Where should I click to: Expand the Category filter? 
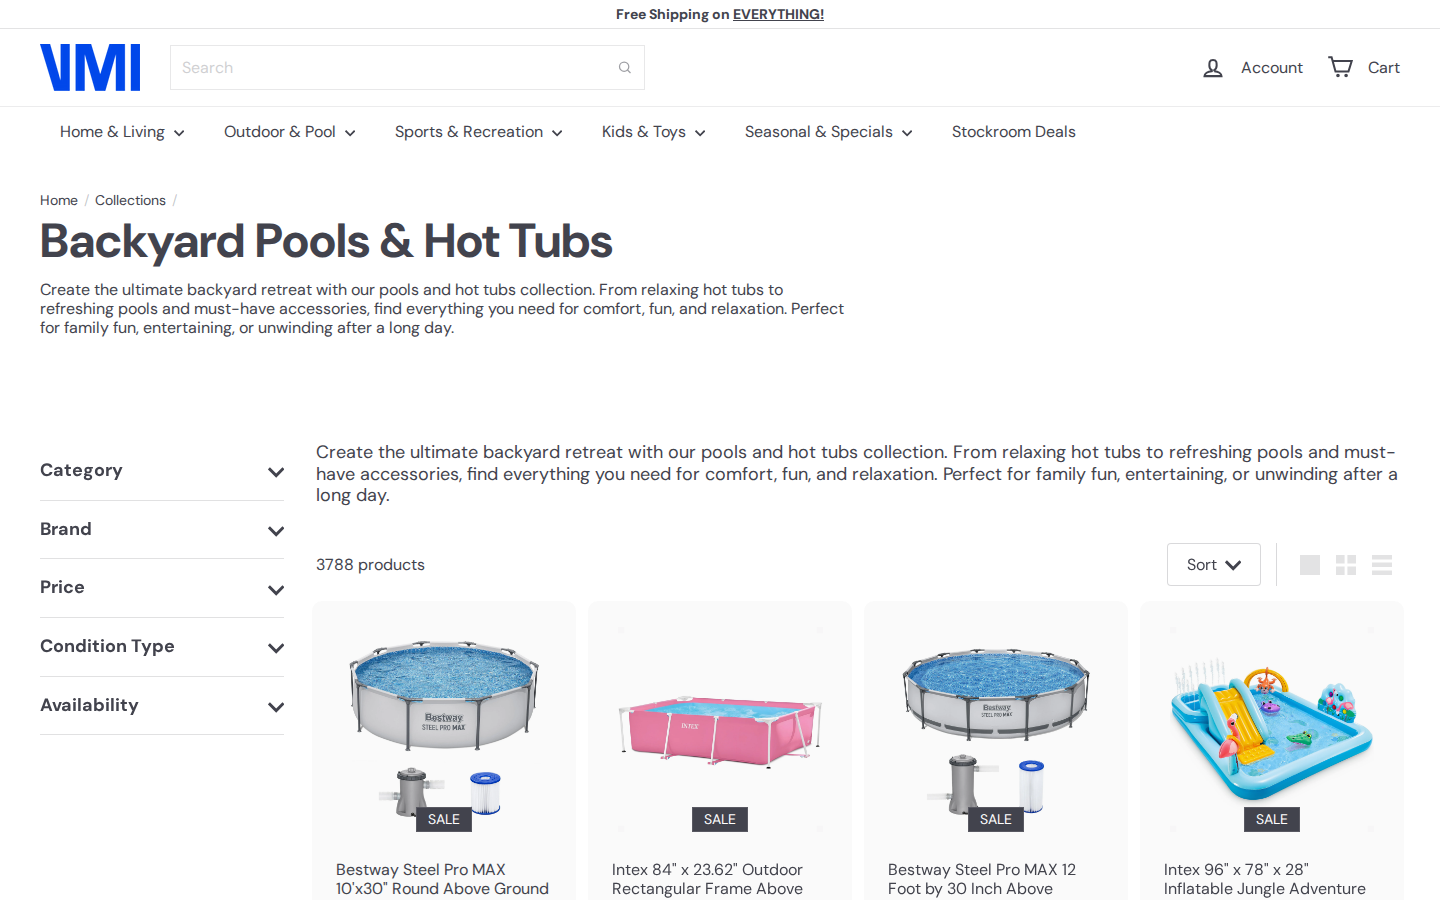[162, 471]
